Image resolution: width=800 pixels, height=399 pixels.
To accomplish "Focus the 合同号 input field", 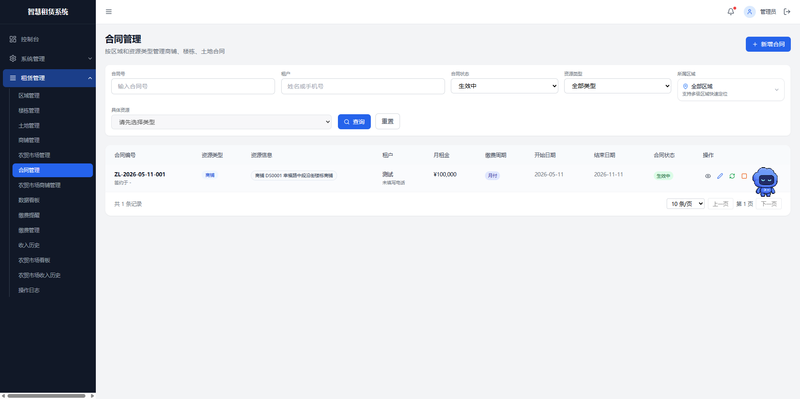I will [x=193, y=86].
